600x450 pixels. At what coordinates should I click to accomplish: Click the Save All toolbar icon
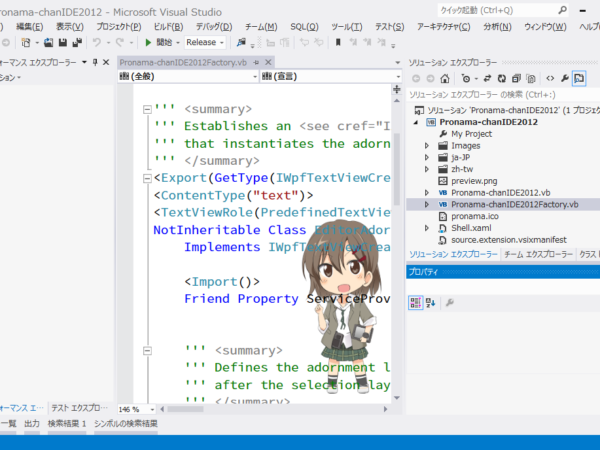pos(77,42)
